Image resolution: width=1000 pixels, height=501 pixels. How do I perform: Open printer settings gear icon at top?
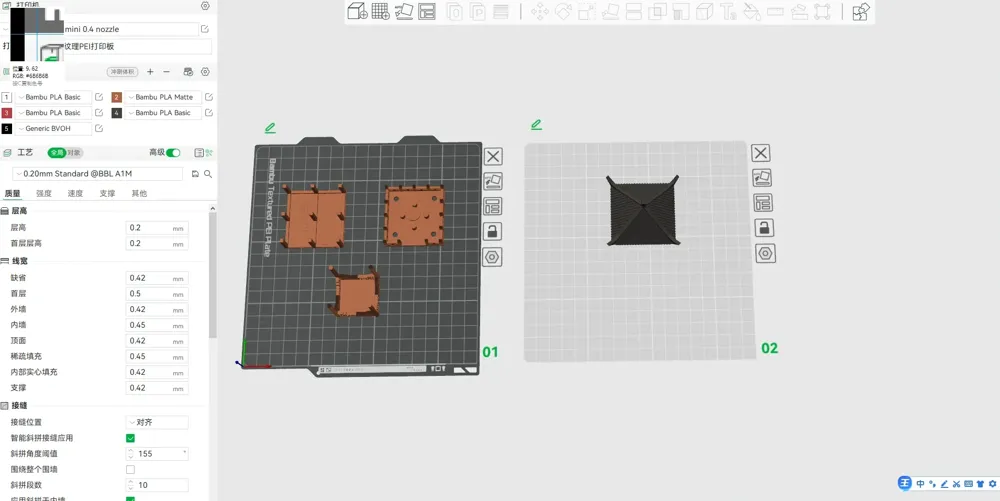(205, 6)
